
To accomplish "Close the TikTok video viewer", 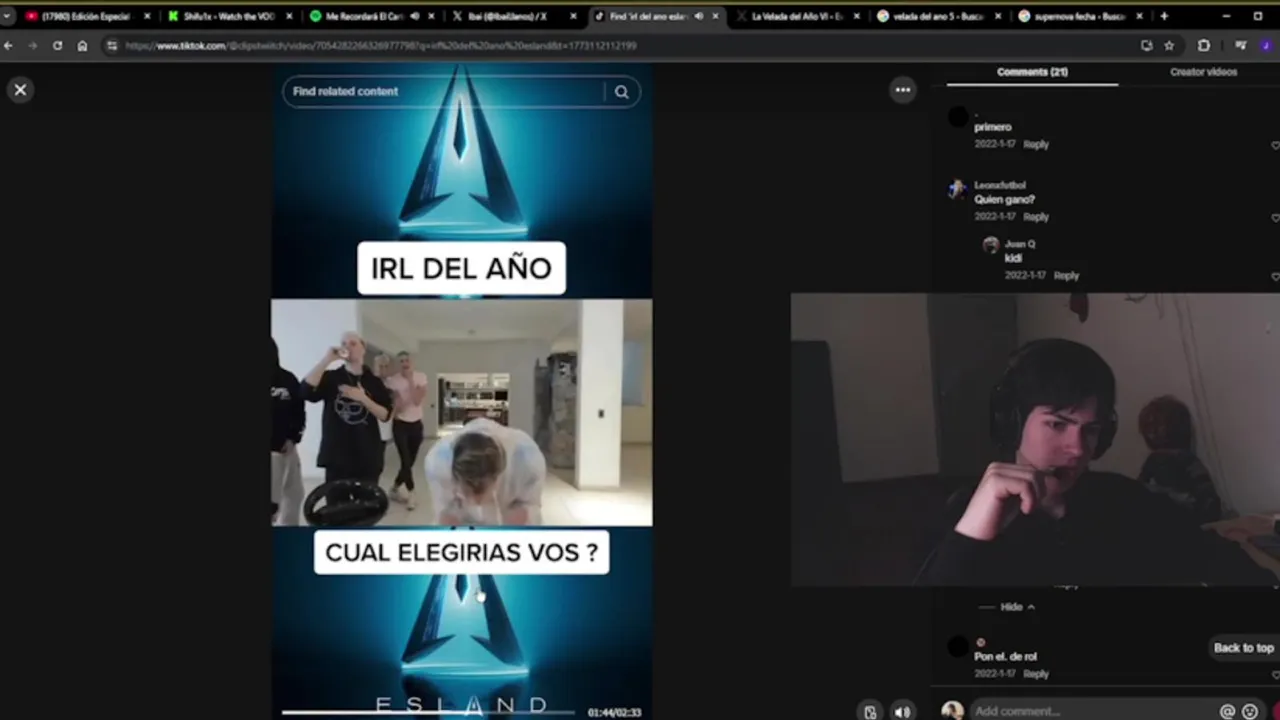I will point(20,90).
